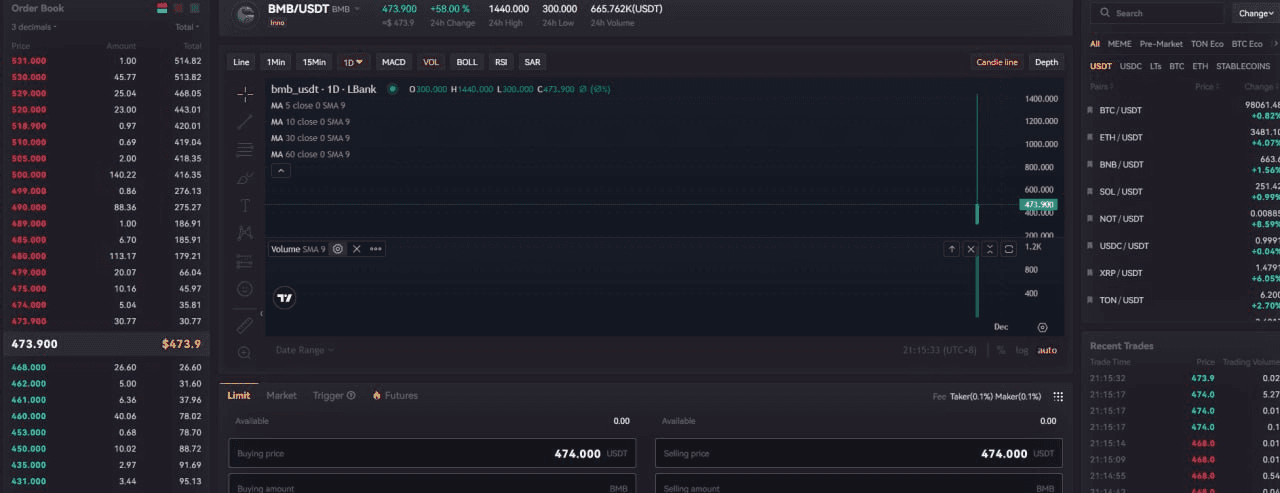Open the Date Range dropdown
Image resolution: width=1280 pixels, height=493 pixels.
point(305,350)
